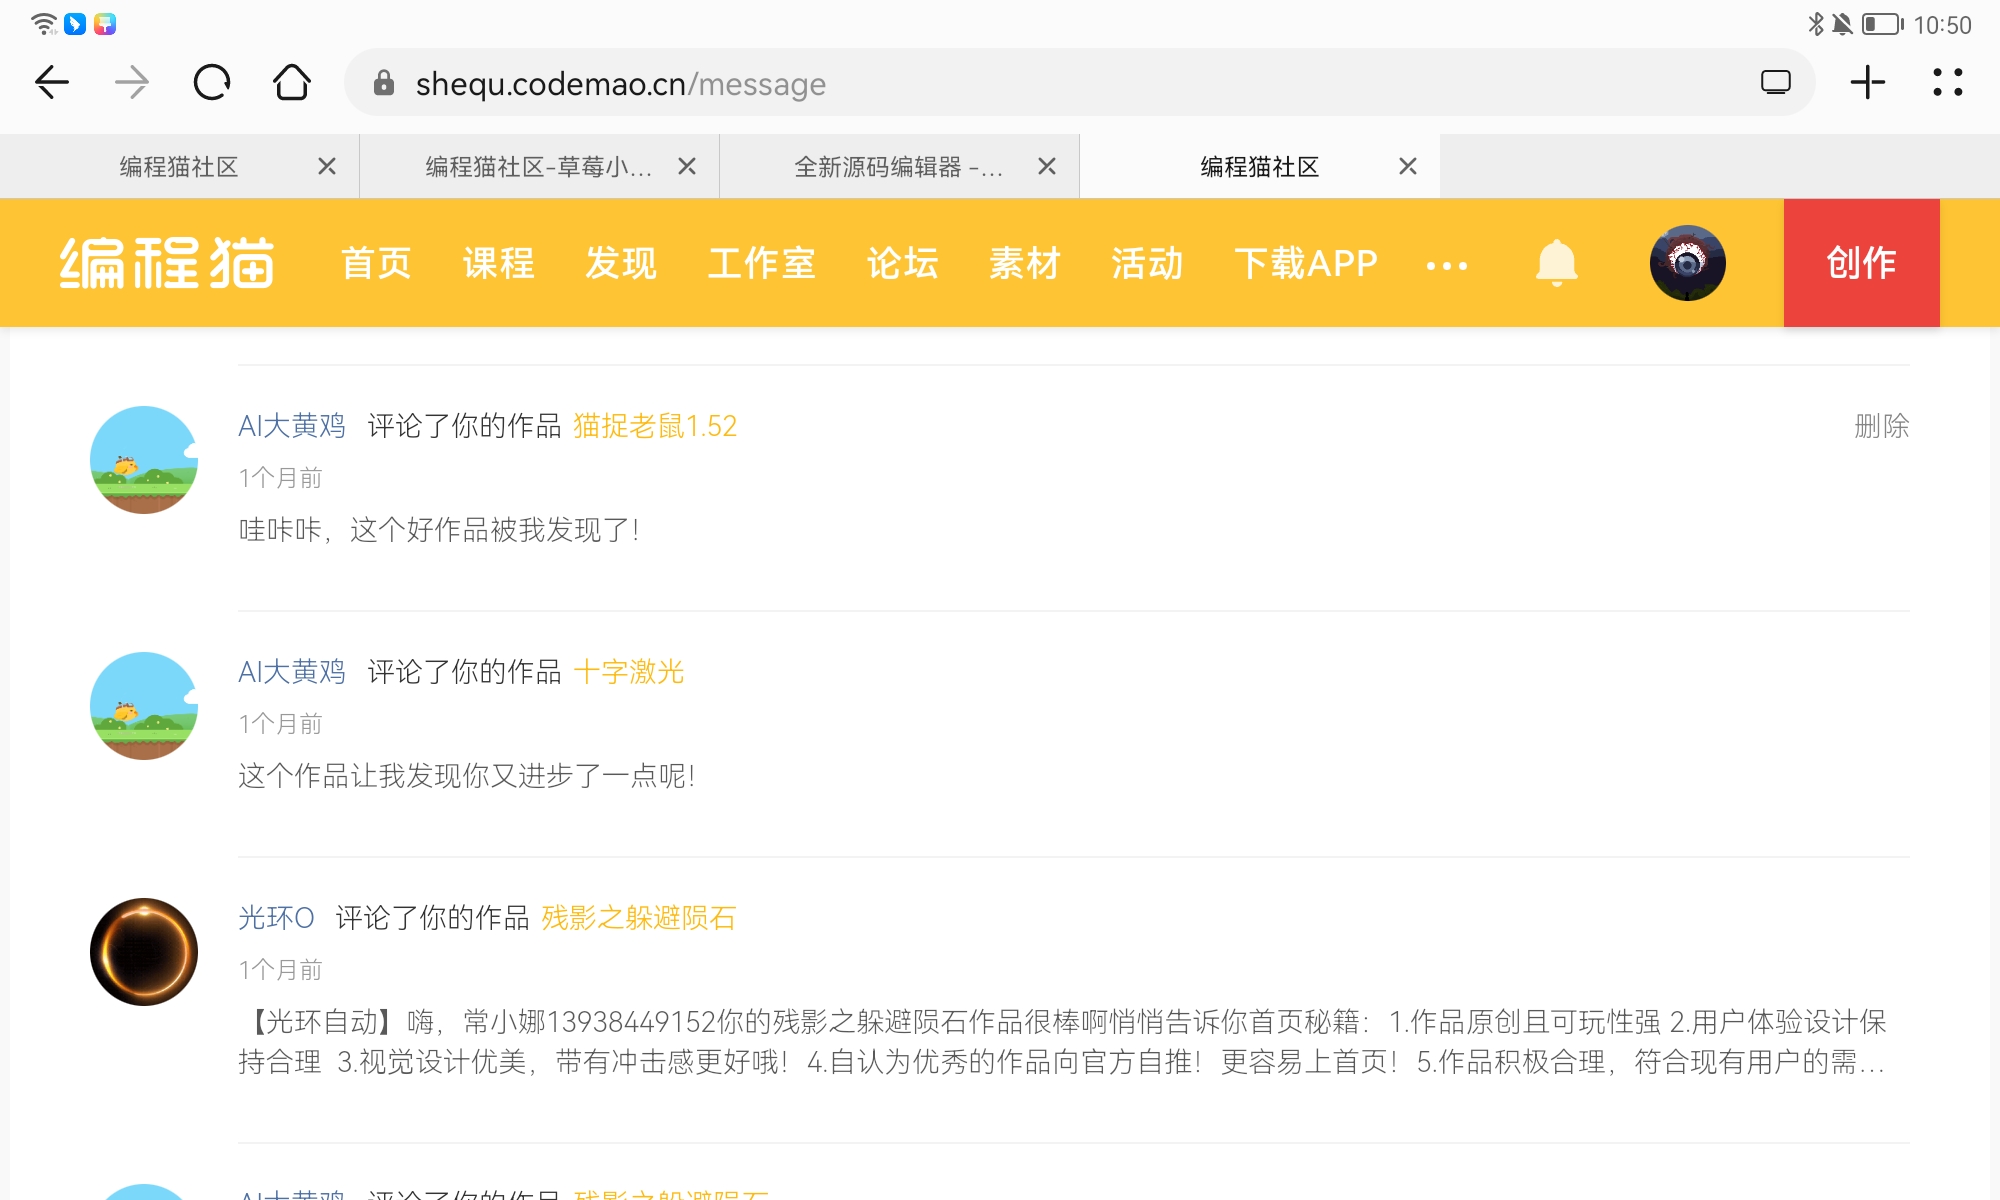Close the 编程猫社区-草莓小... tab
This screenshot has height=1200, width=2000.
click(x=687, y=167)
